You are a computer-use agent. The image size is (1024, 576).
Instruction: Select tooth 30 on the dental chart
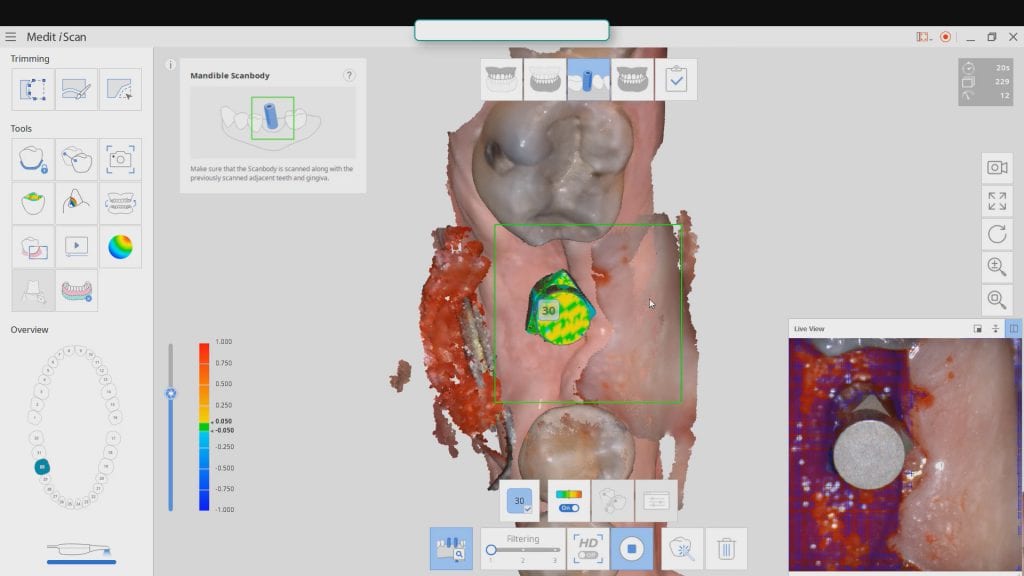(x=42, y=466)
